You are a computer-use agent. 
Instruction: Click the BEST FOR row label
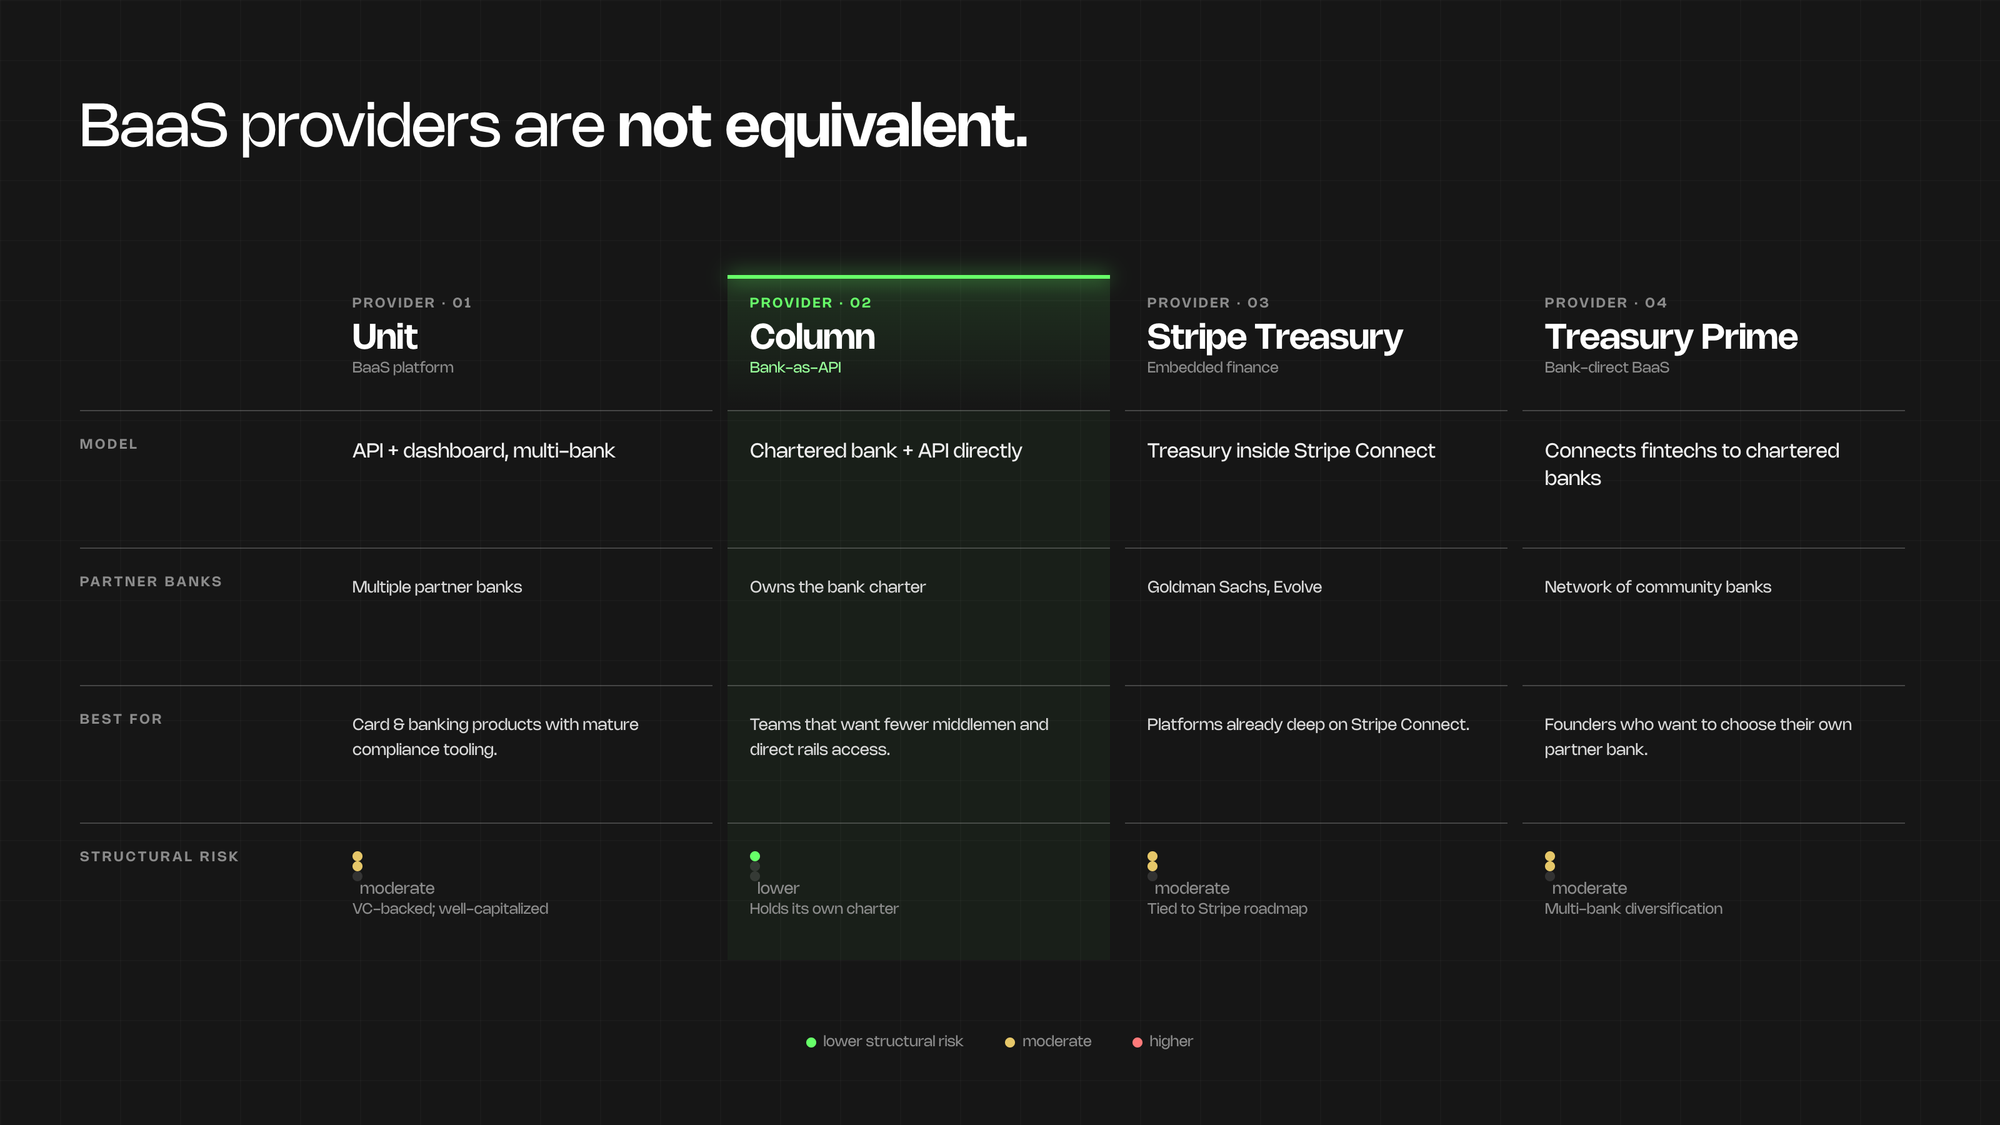click(x=120, y=719)
